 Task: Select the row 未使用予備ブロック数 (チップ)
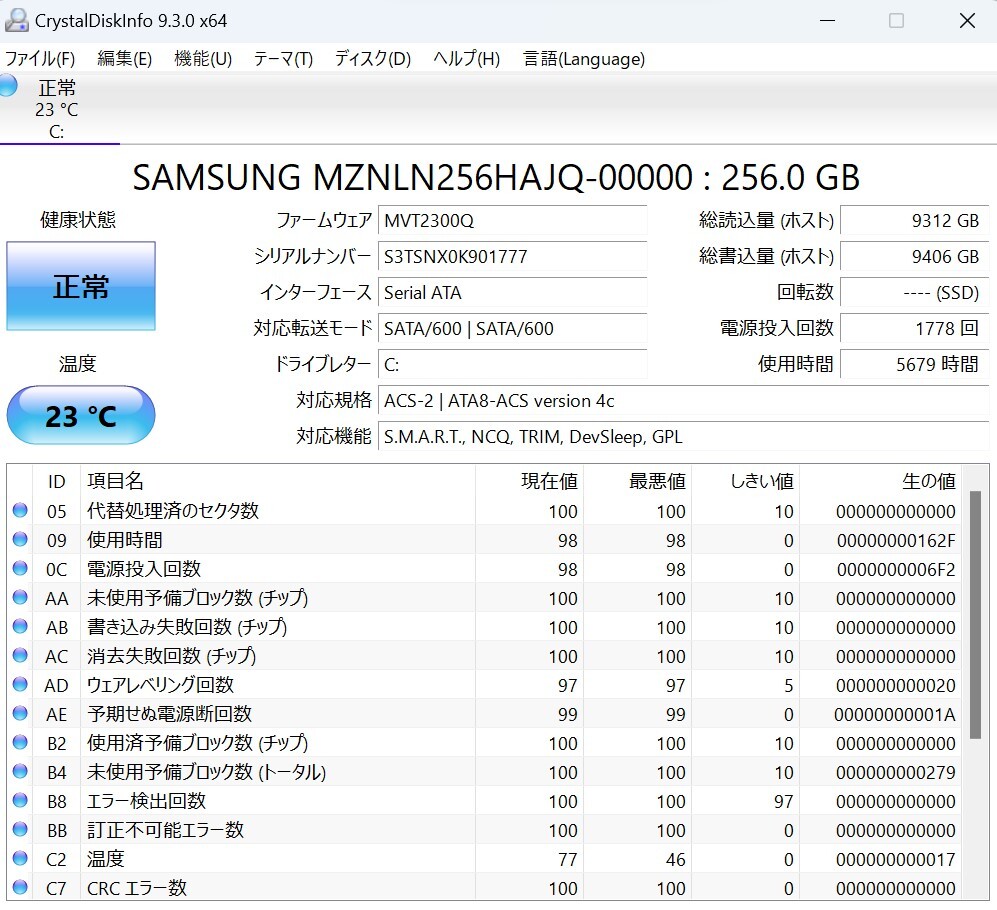(486, 598)
